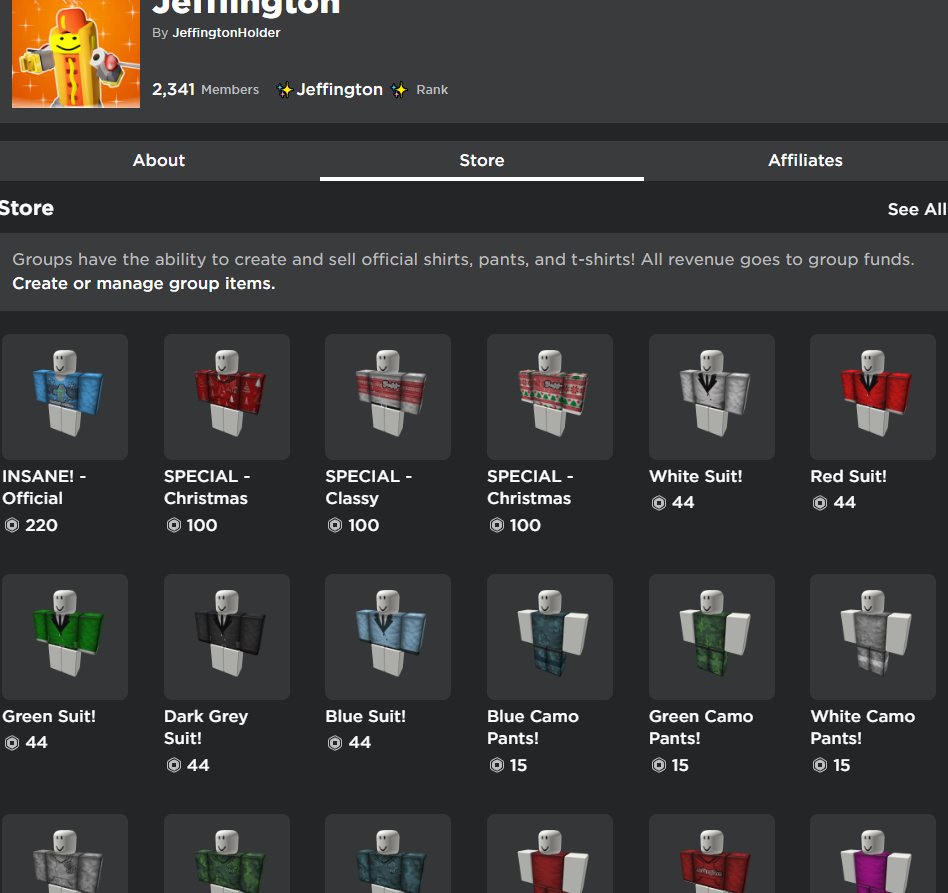Click the Red Suit! title text

848,476
